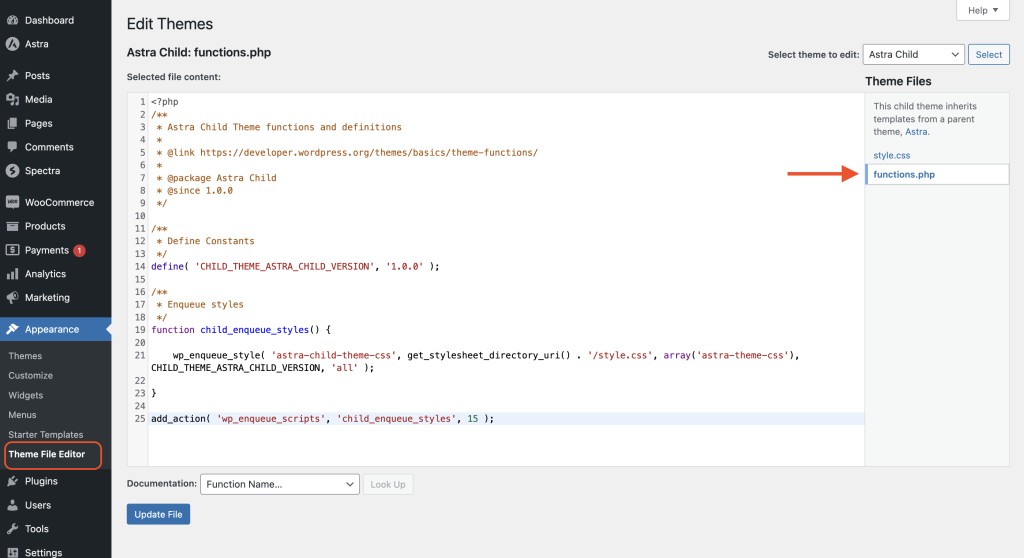
Task: Click the Spectra logo icon
Action: pyautogui.click(x=12, y=171)
